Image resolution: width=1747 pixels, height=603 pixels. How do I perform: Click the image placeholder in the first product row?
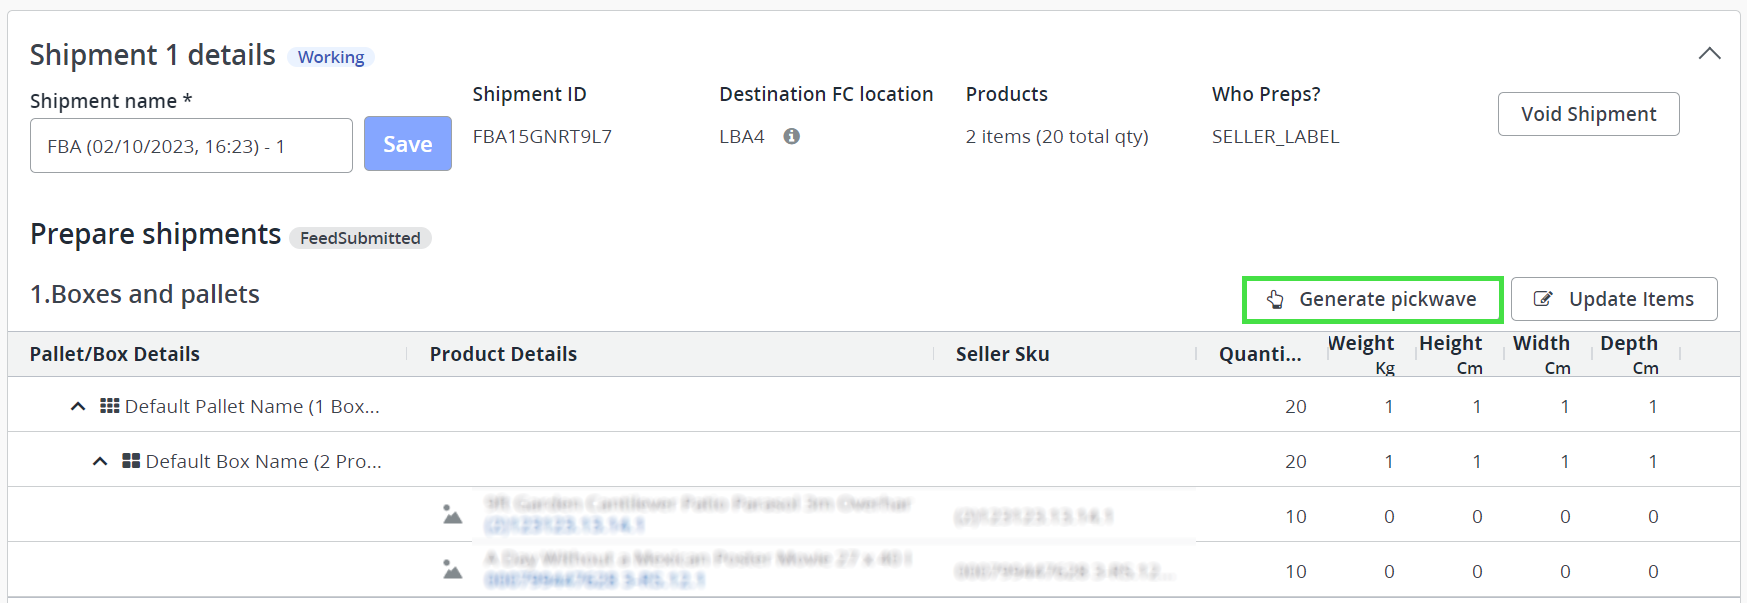(x=453, y=515)
